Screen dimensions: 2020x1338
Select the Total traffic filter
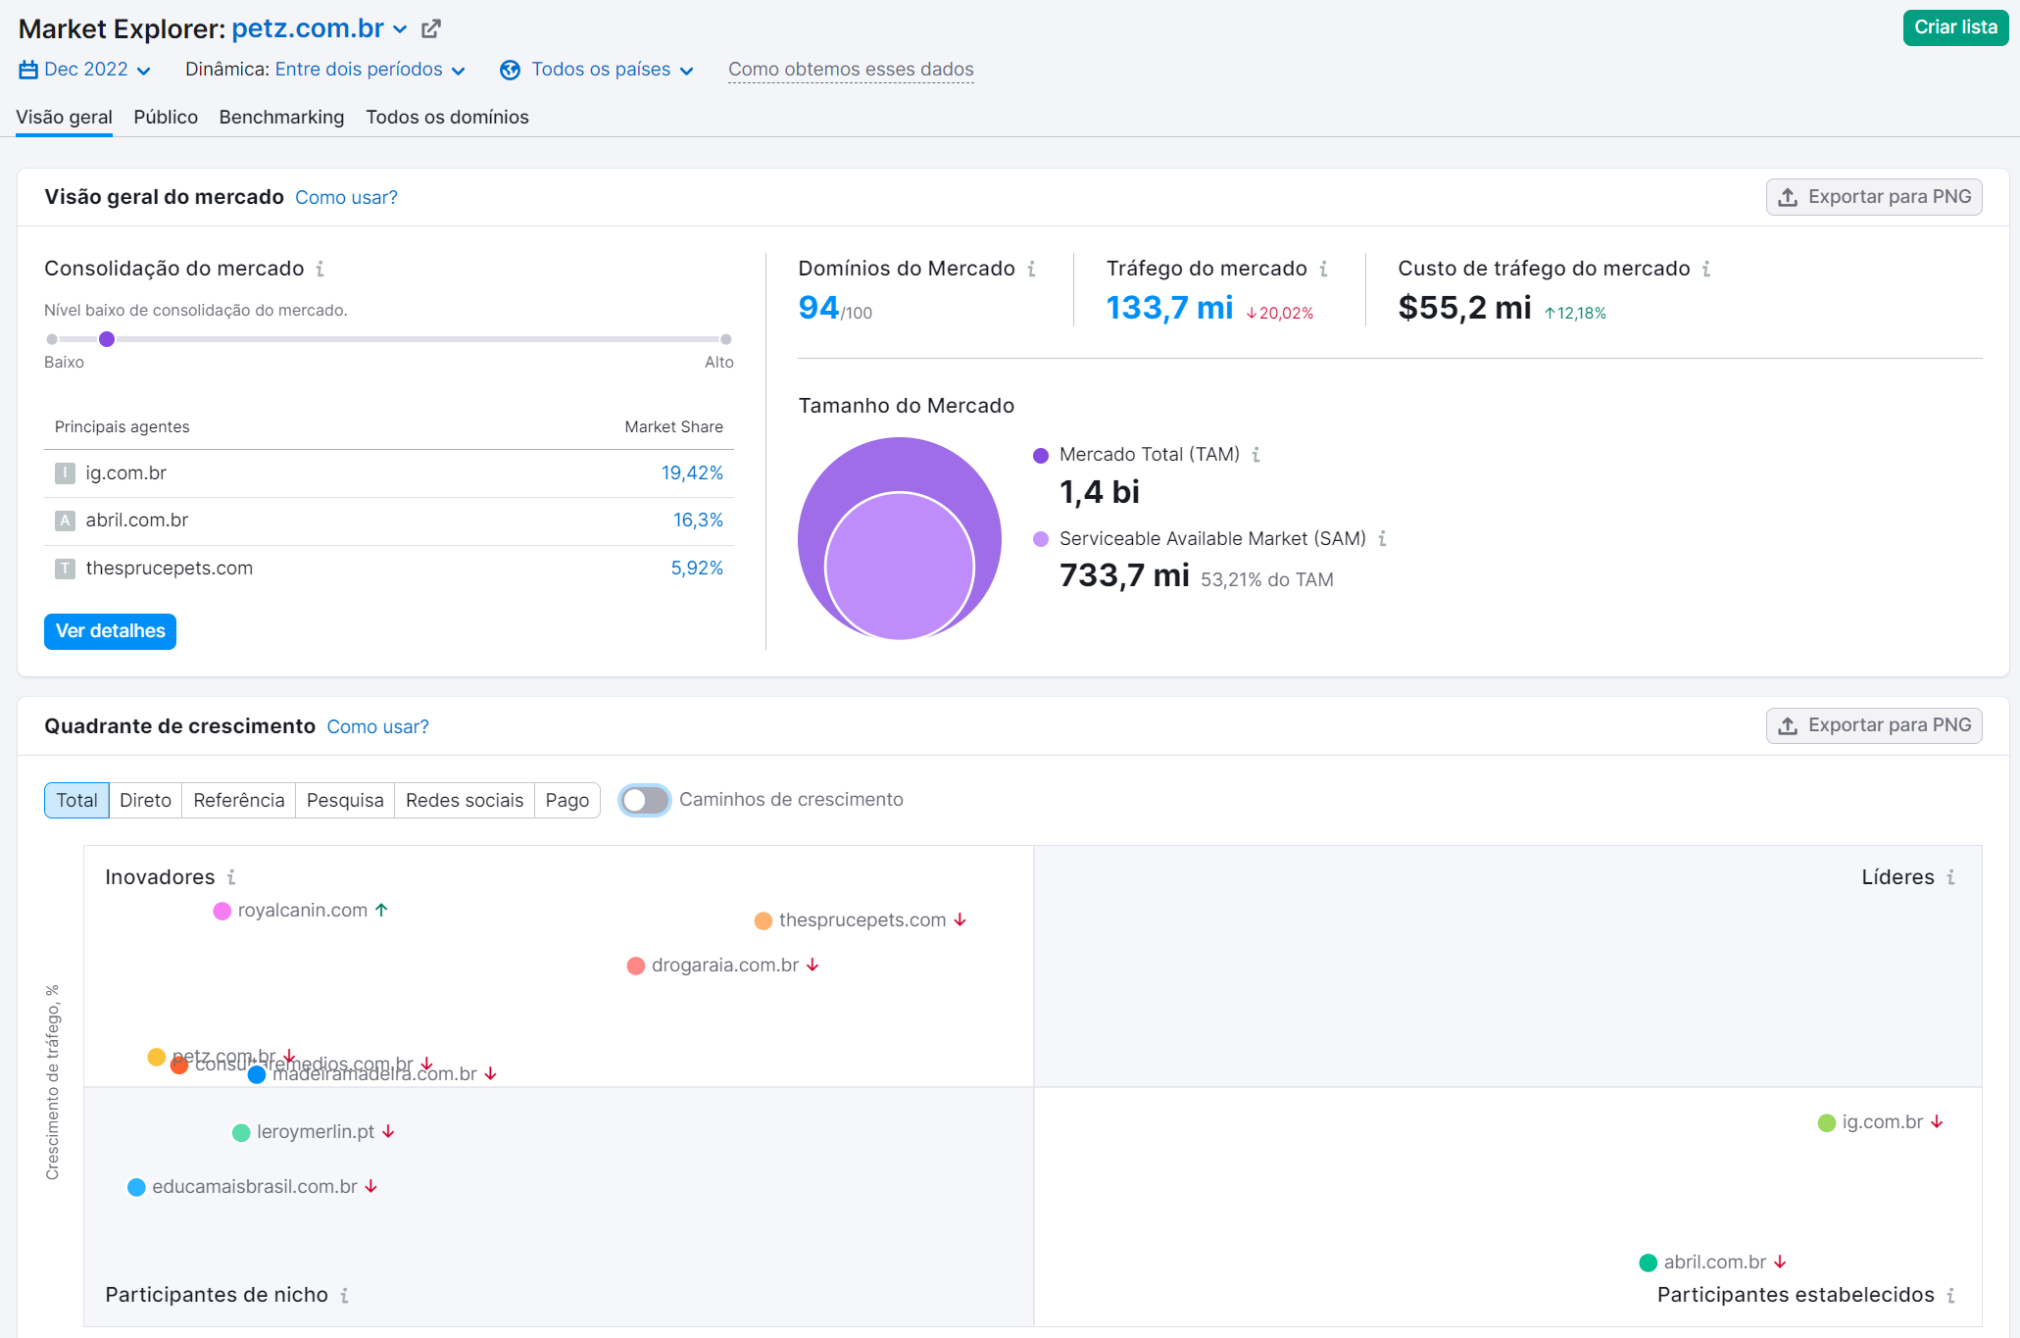point(77,800)
